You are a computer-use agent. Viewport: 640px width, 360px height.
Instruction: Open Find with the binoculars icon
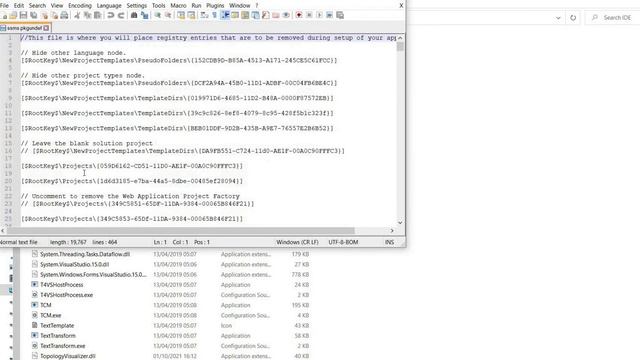click(x=134, y=16)
